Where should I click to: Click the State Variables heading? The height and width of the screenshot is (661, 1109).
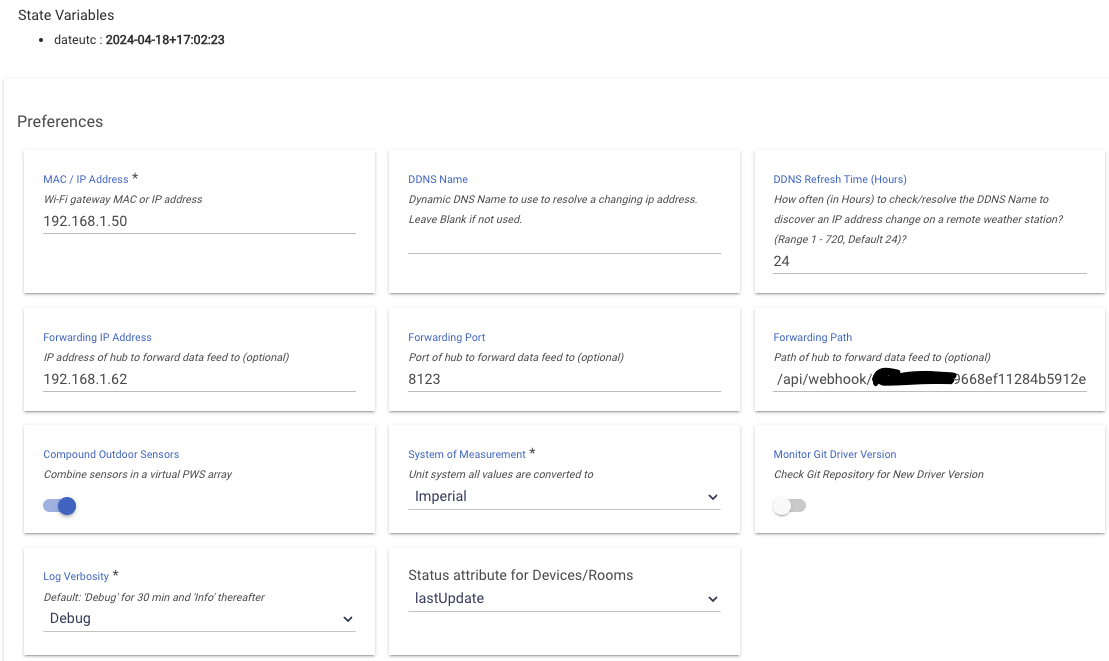pos(66,15)
